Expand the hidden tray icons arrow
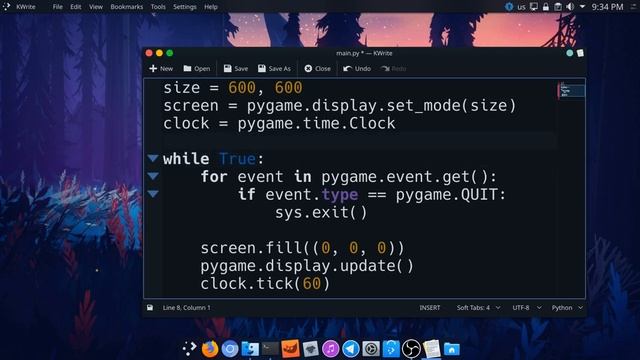 tap(582, 7)
